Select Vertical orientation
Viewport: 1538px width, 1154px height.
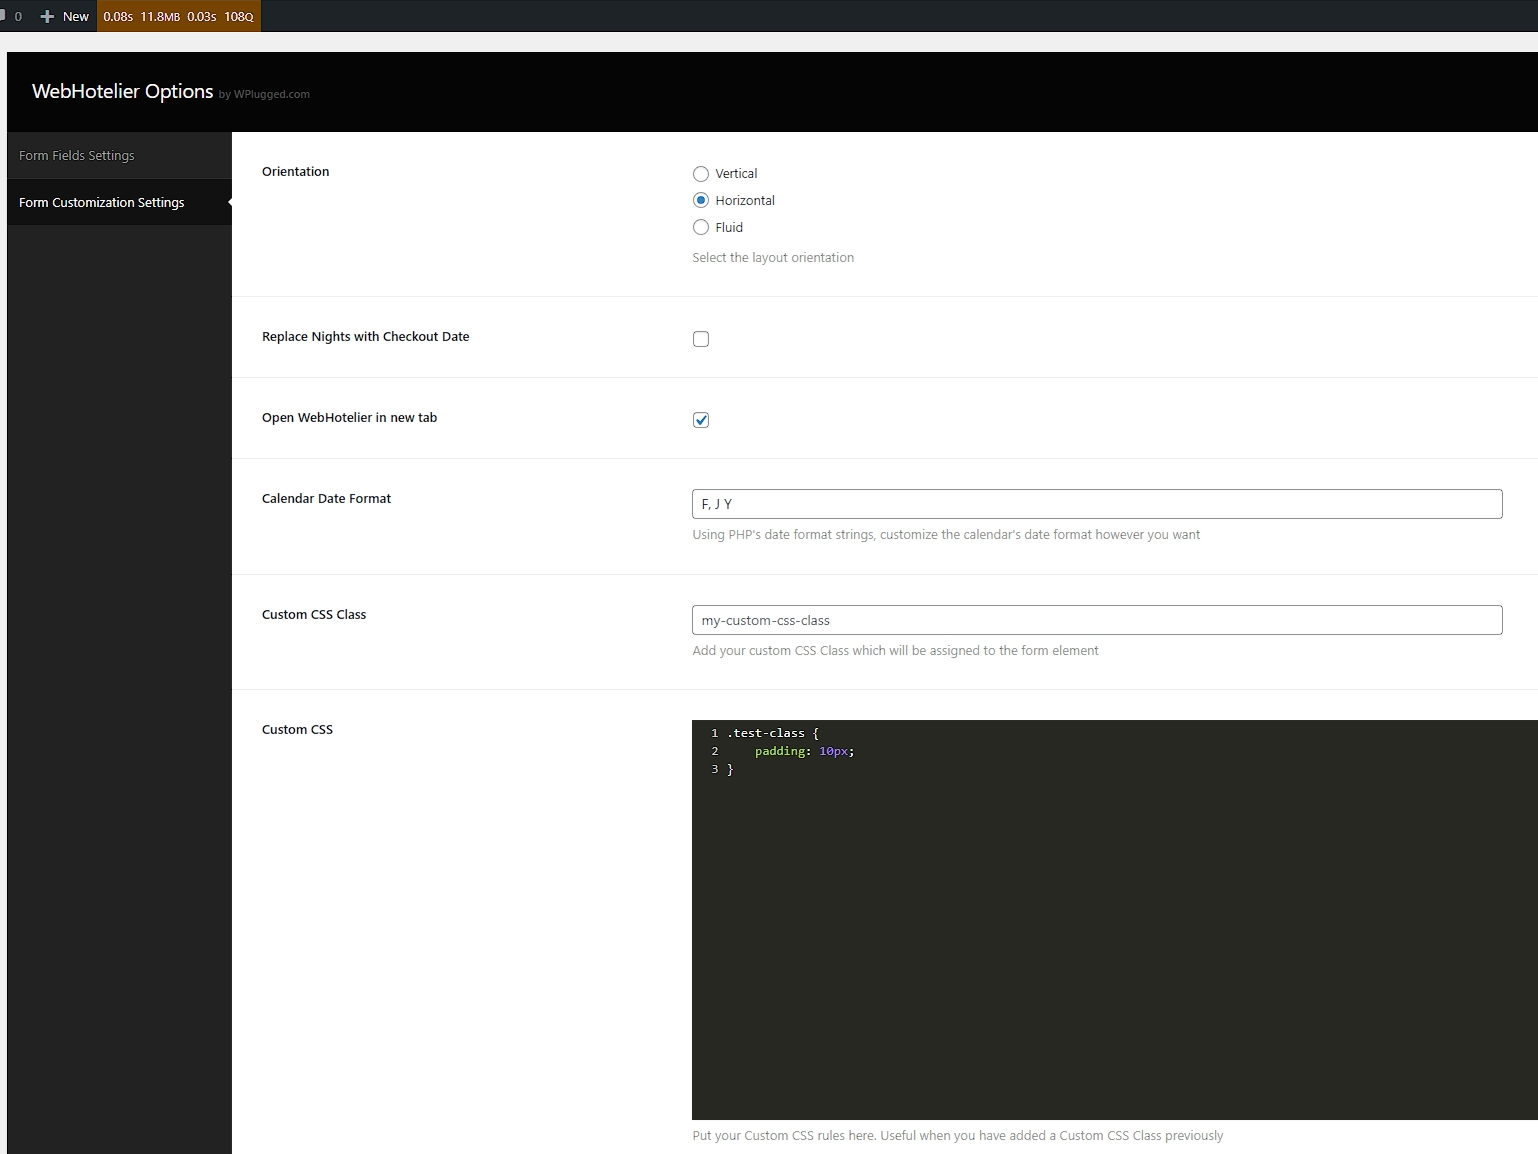pyautogui.click(x=701, y=173)
